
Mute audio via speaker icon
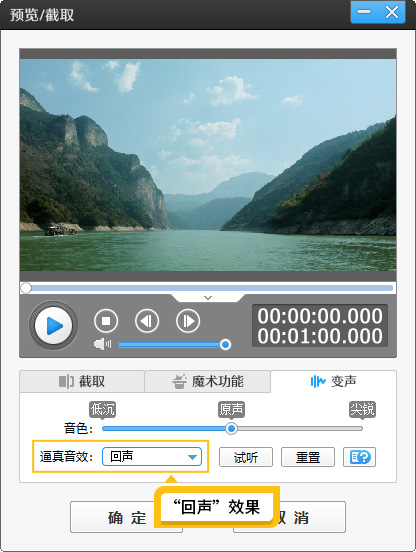click(x=102, y=344)
